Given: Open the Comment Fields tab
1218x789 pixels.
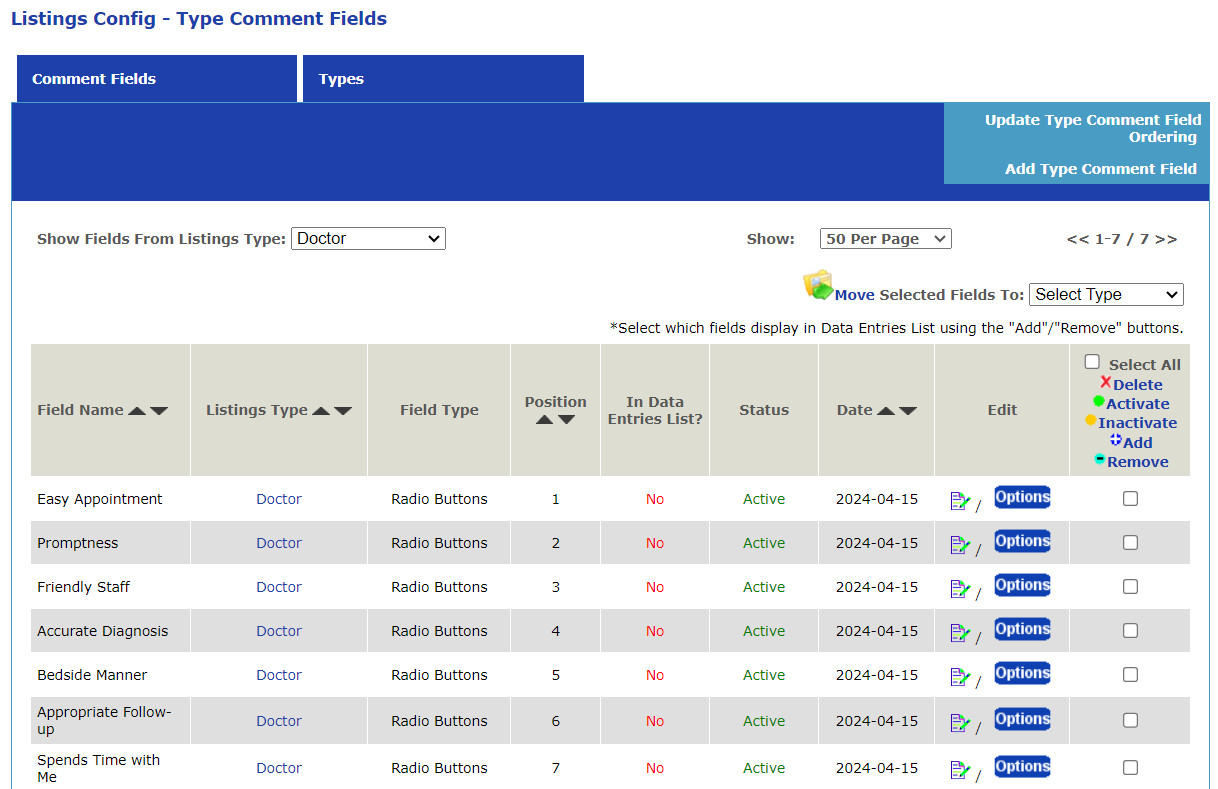Looking at the screenshot, I should click(x=157, y=79).
